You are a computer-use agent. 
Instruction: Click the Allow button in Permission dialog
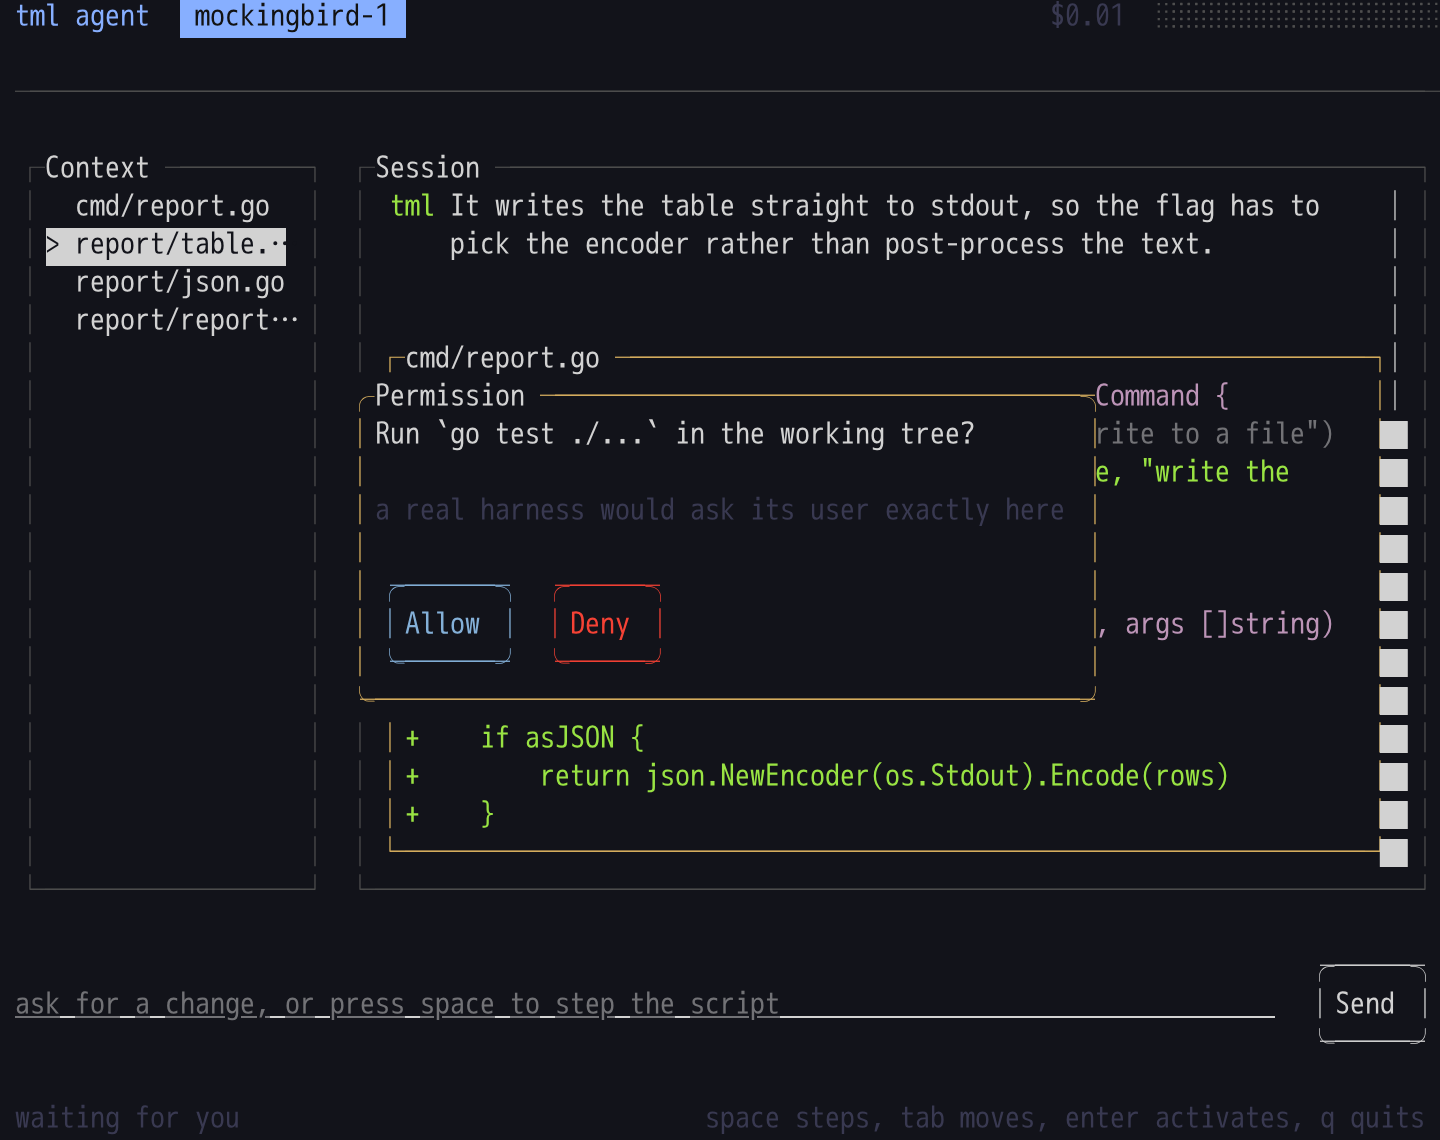click(x=449, y=624)
